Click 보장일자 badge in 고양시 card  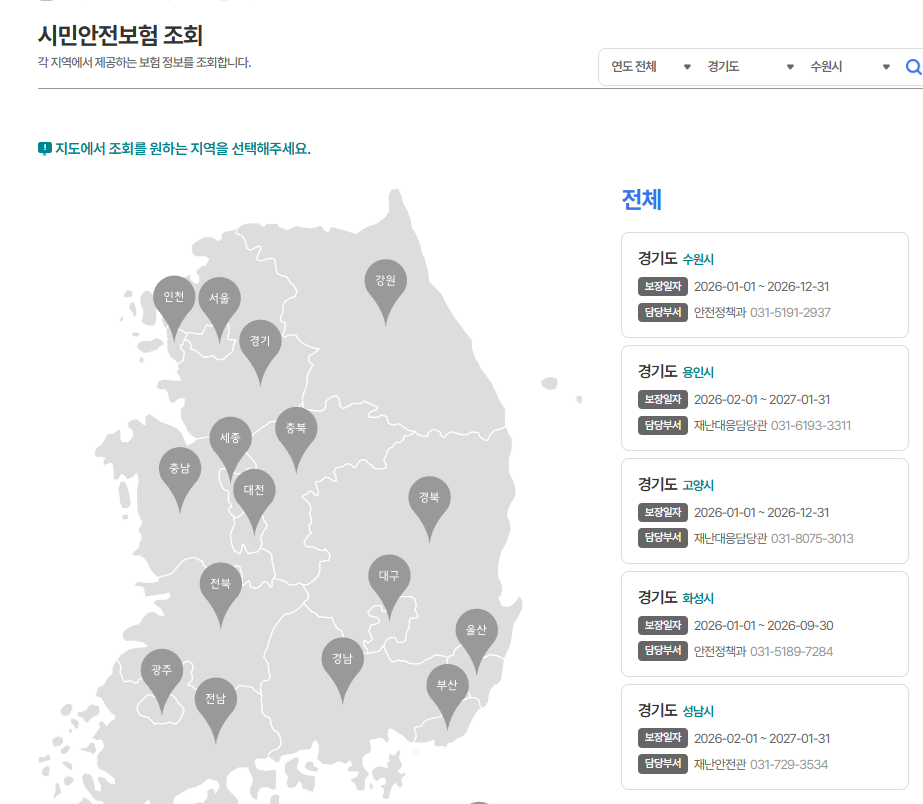coord(663,513)
